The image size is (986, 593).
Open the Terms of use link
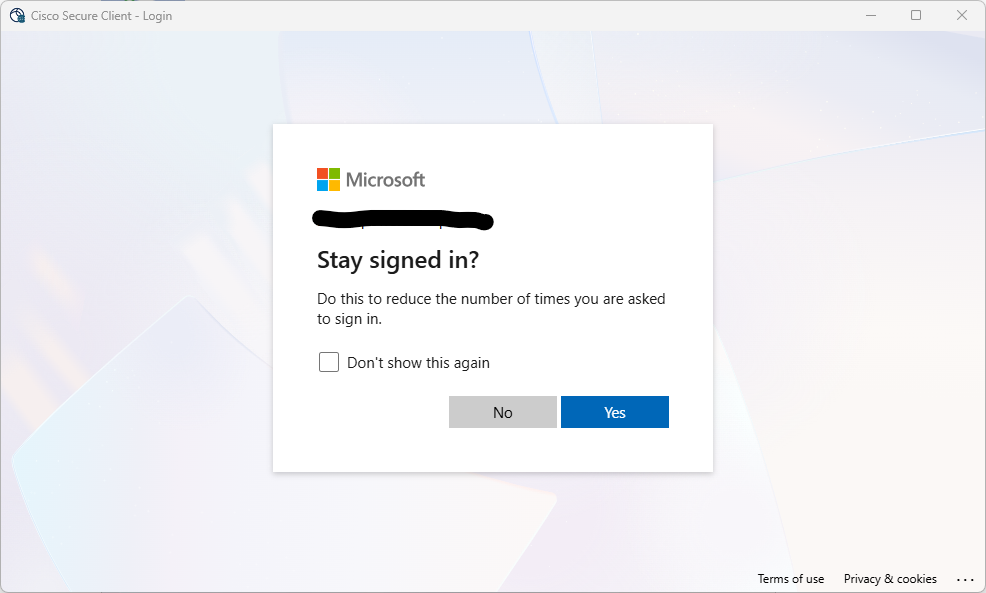tap(790, 579)
